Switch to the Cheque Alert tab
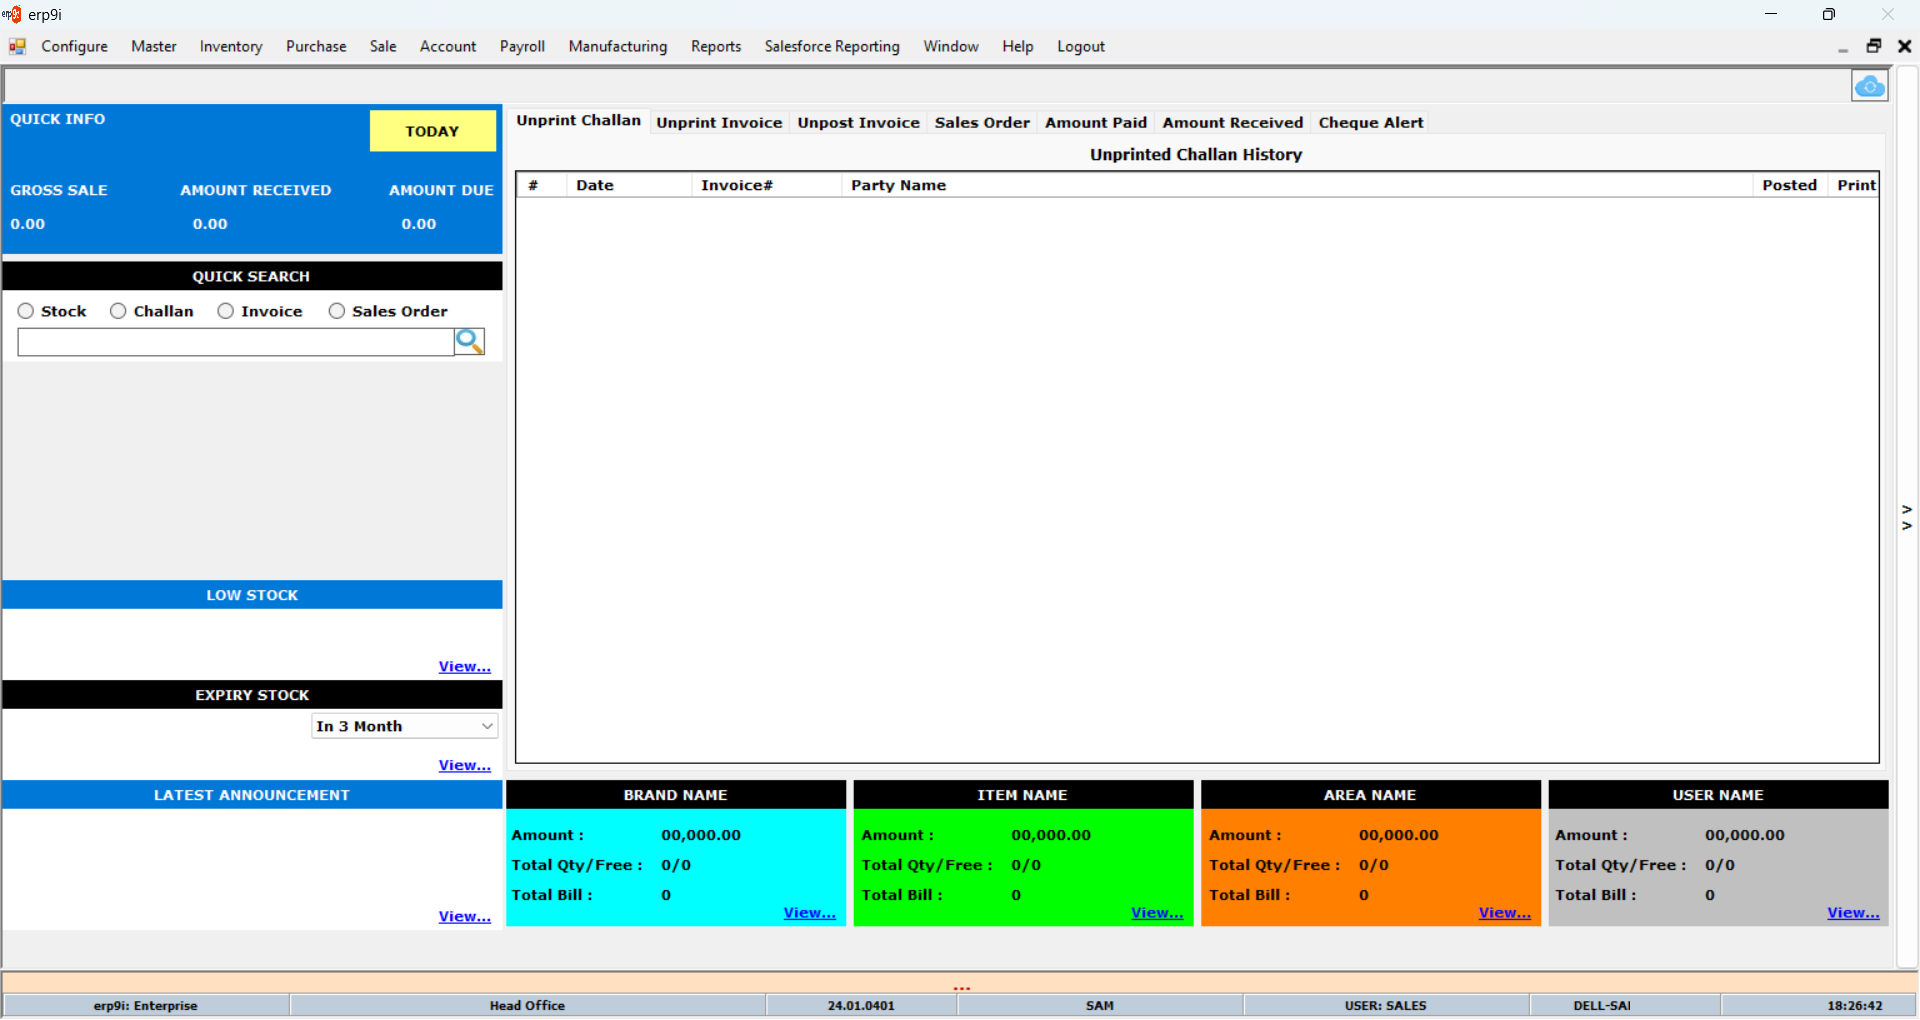Screen dimensions: 1920x1020 1370,123
